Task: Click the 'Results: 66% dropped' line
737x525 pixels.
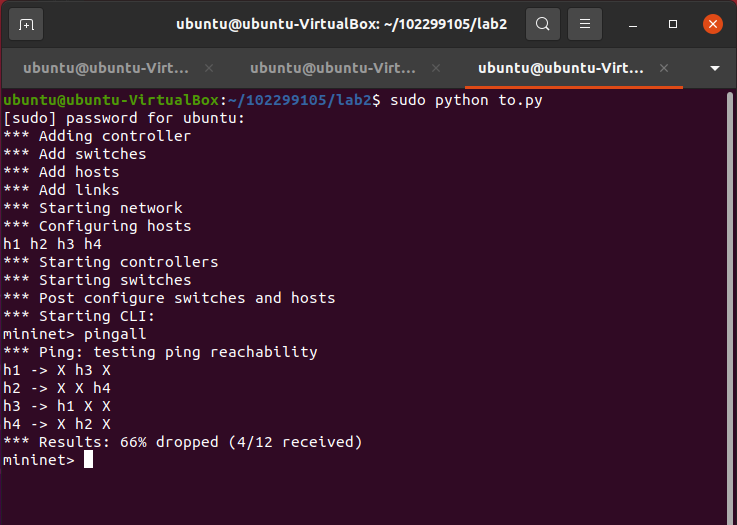Action: tap(182, 442)
